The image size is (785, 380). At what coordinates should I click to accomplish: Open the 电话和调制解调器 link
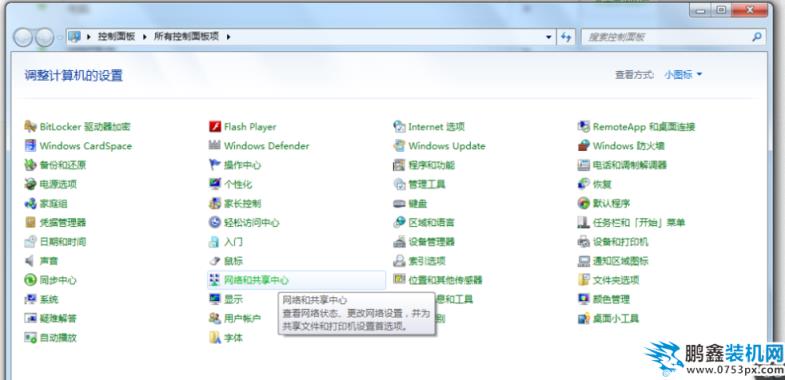pos(630,165)
